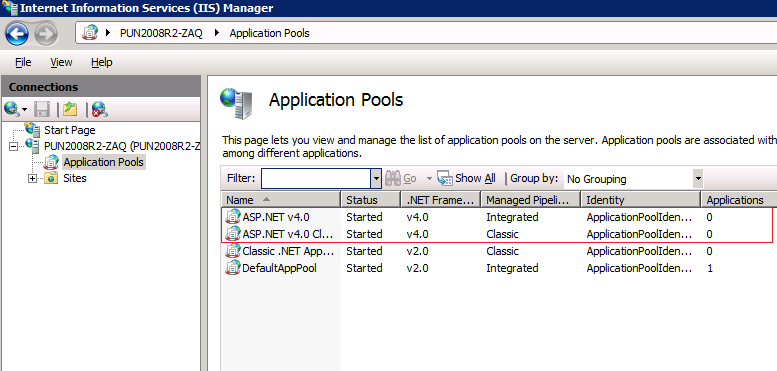Collapse the PUN2008R2-ZAQ server node
The height and width of the screenshot is (371, 777).
point(13,146)
